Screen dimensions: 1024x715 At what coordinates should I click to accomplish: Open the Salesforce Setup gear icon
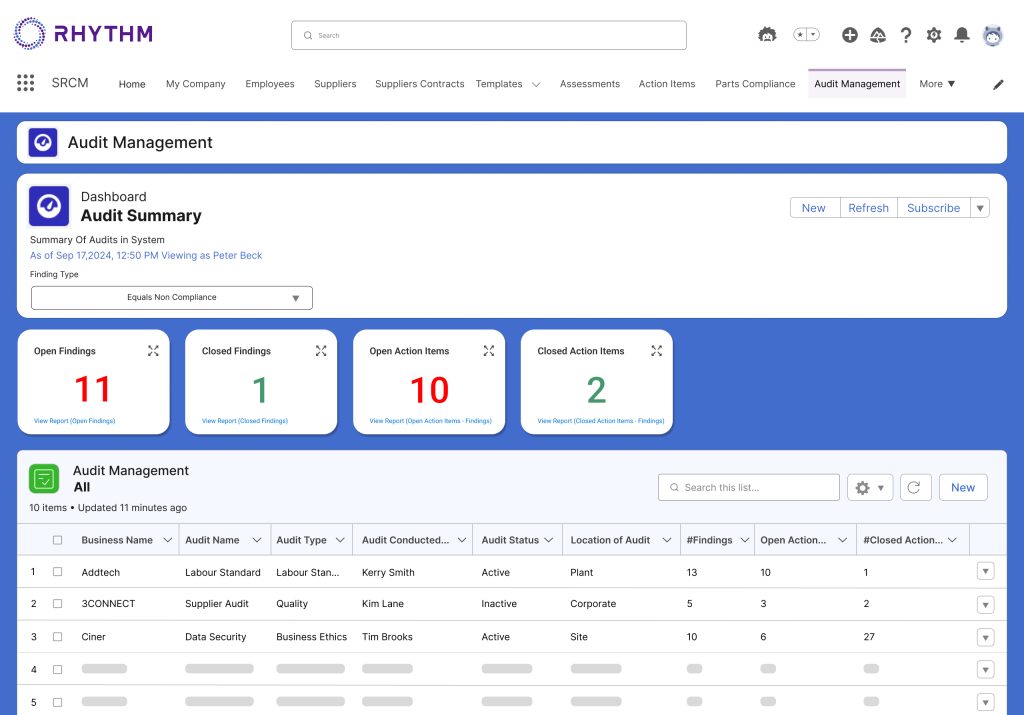point(934,34)
